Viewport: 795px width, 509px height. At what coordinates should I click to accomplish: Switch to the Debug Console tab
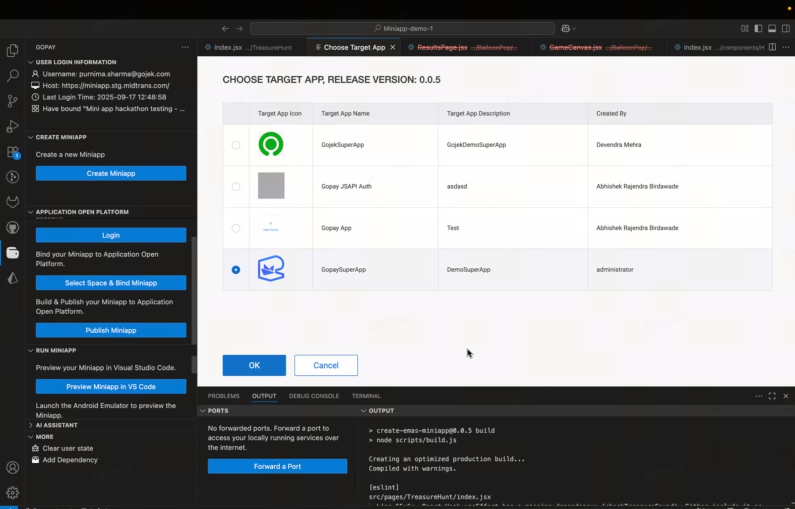[314, 396]
